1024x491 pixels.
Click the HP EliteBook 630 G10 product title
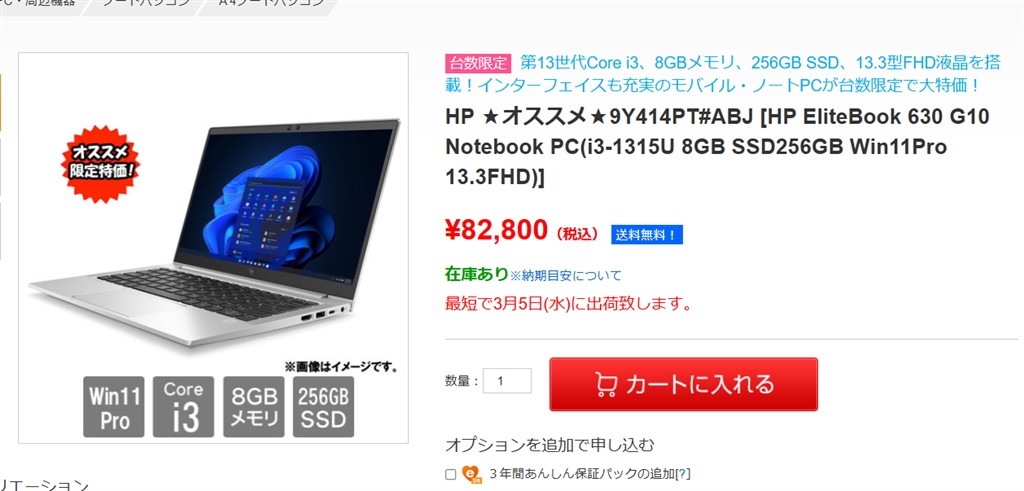pos(717,147)
